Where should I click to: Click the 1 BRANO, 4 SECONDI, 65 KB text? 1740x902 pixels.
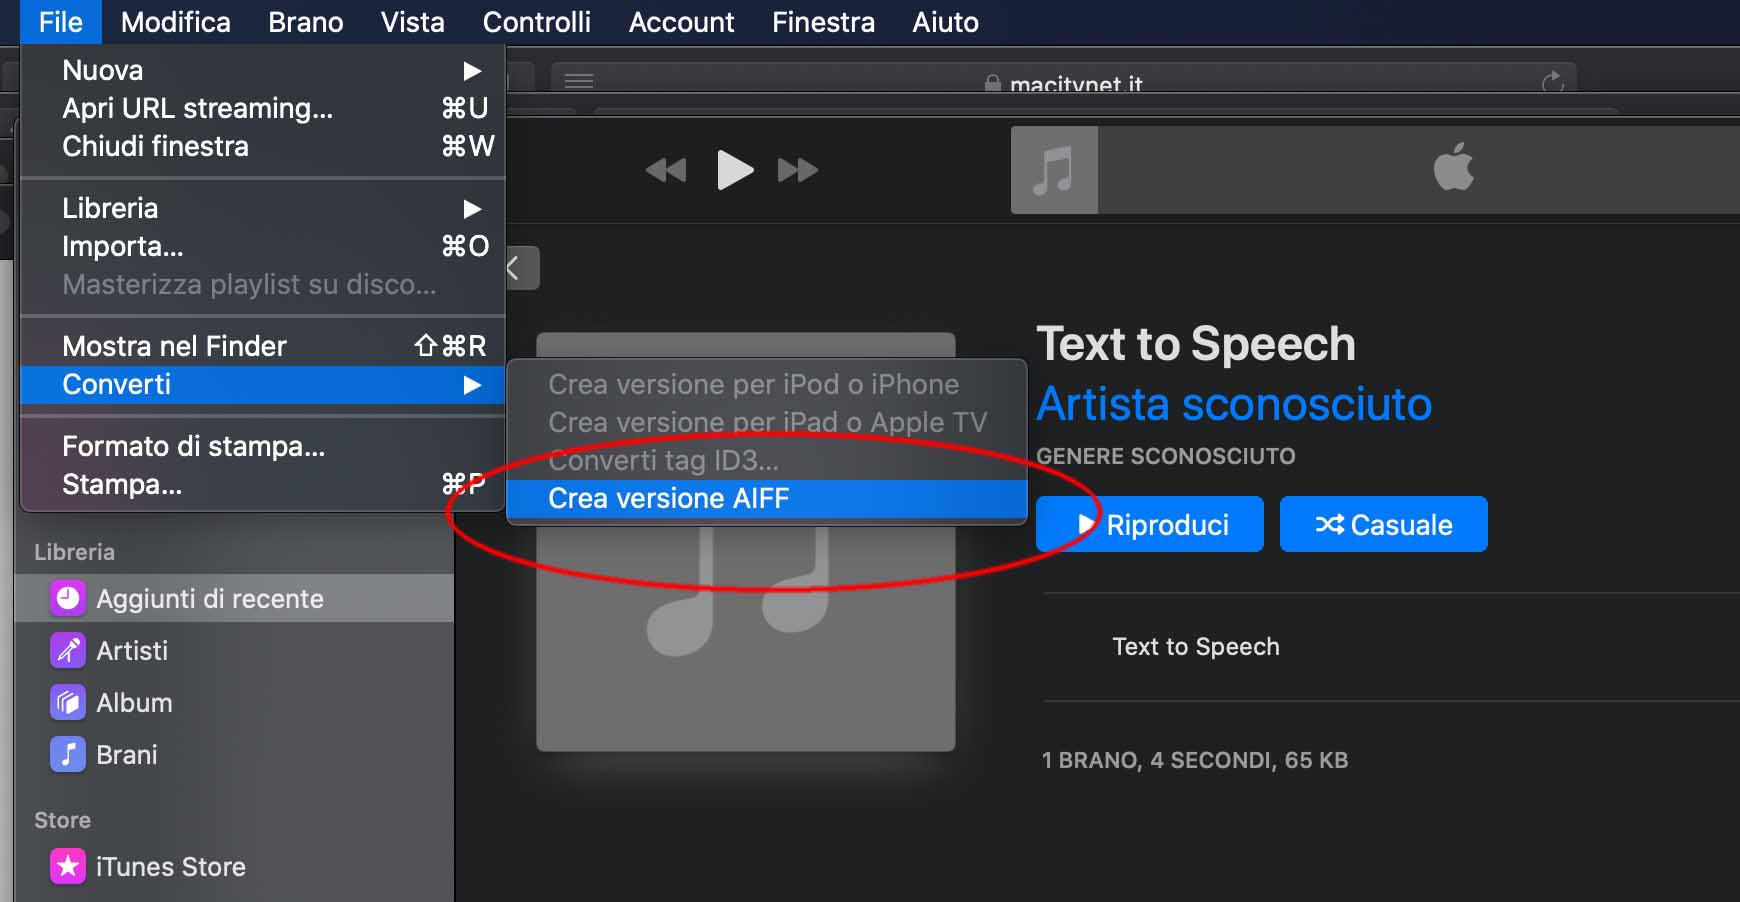tap(1195, 760)
